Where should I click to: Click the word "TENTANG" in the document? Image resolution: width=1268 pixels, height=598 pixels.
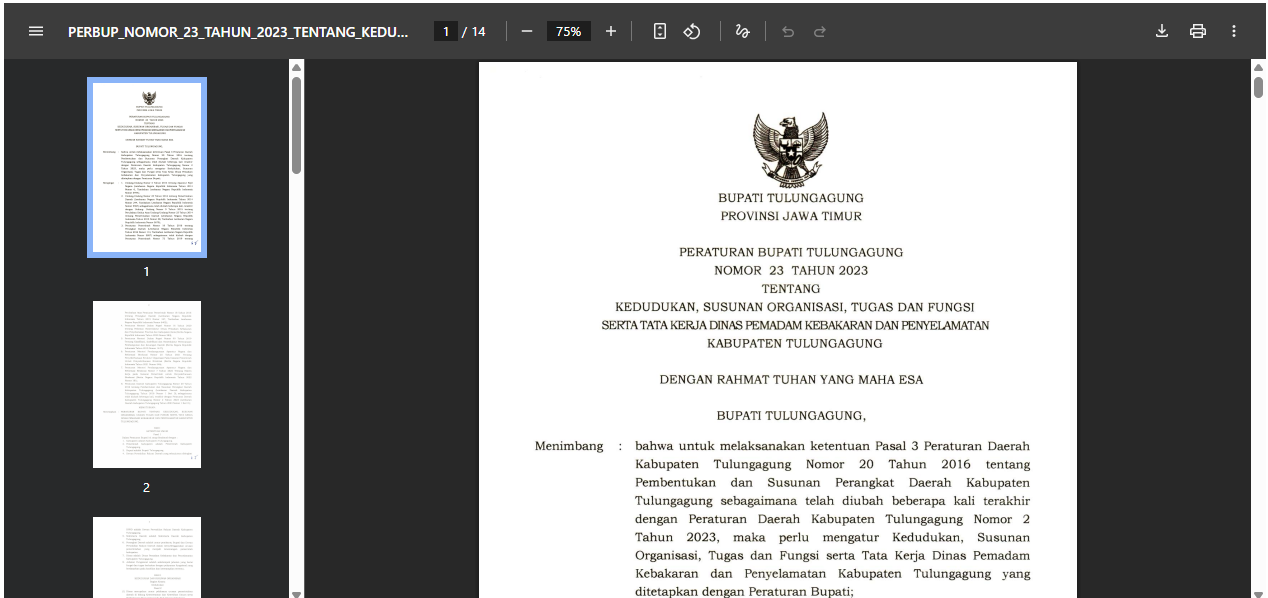pyautogui.click(x=790, y=289)
